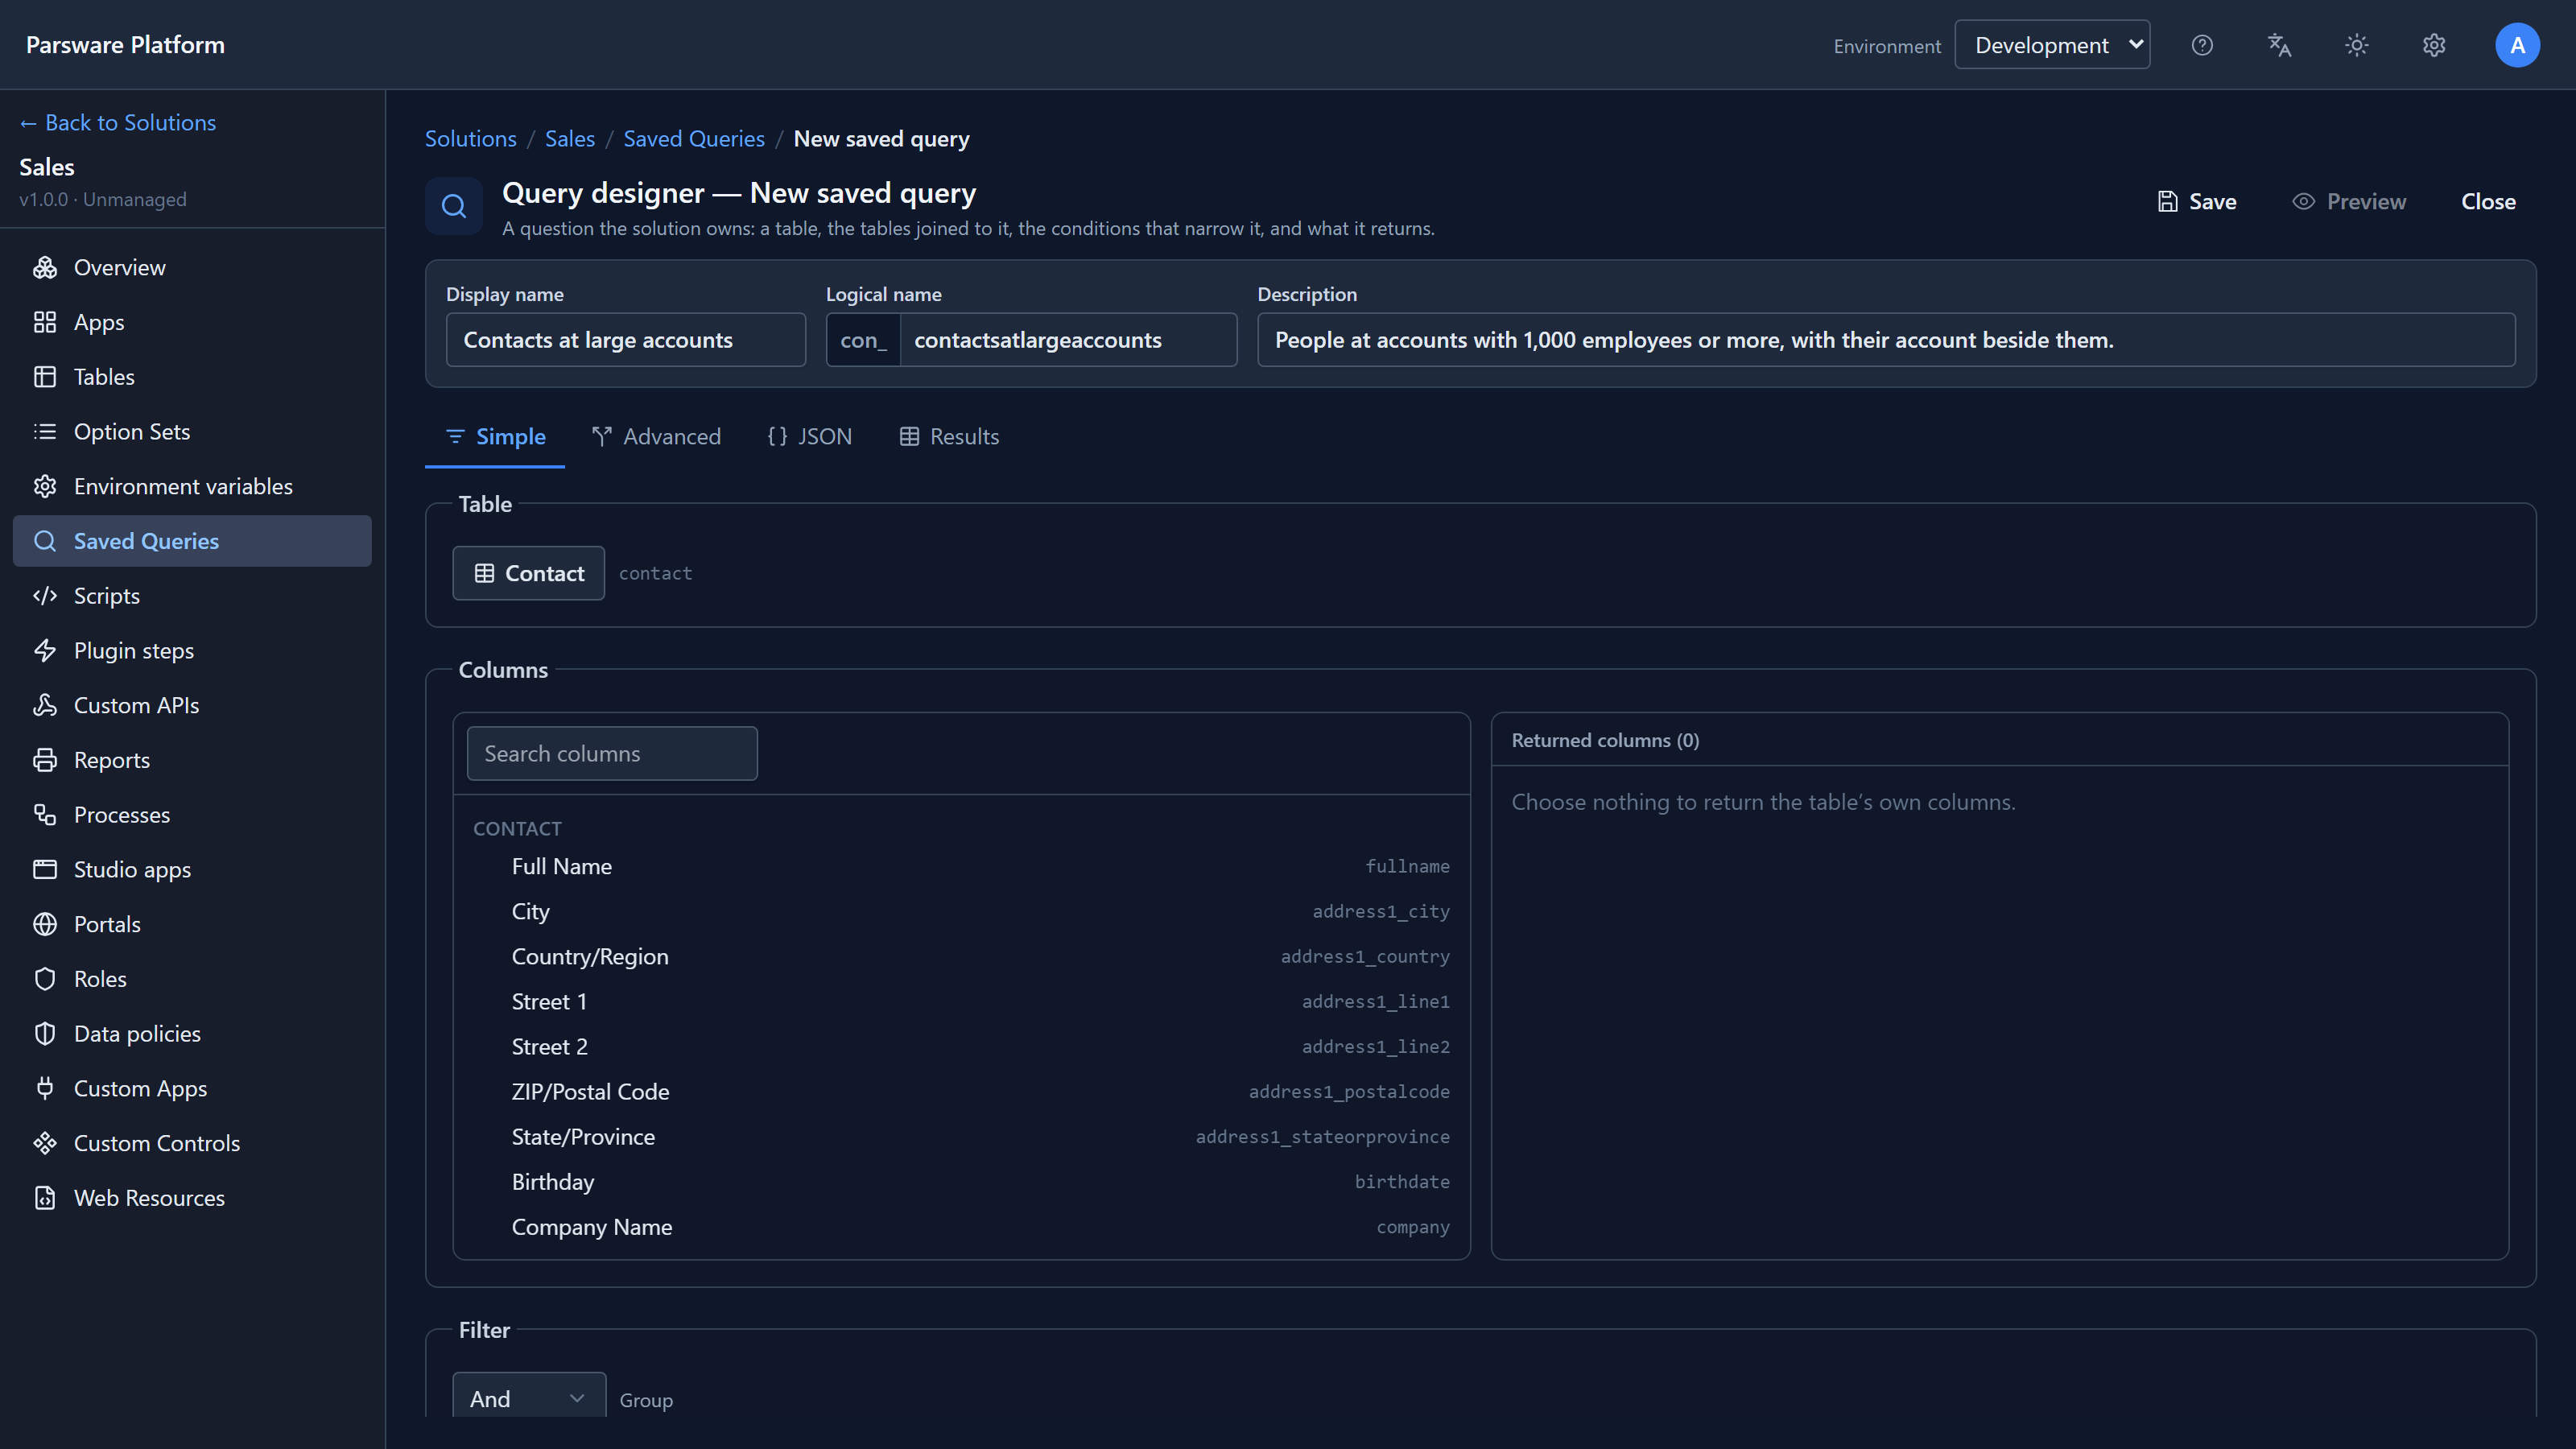
Task: Click the Apps grid icon
Action: (x=45, y=322)
